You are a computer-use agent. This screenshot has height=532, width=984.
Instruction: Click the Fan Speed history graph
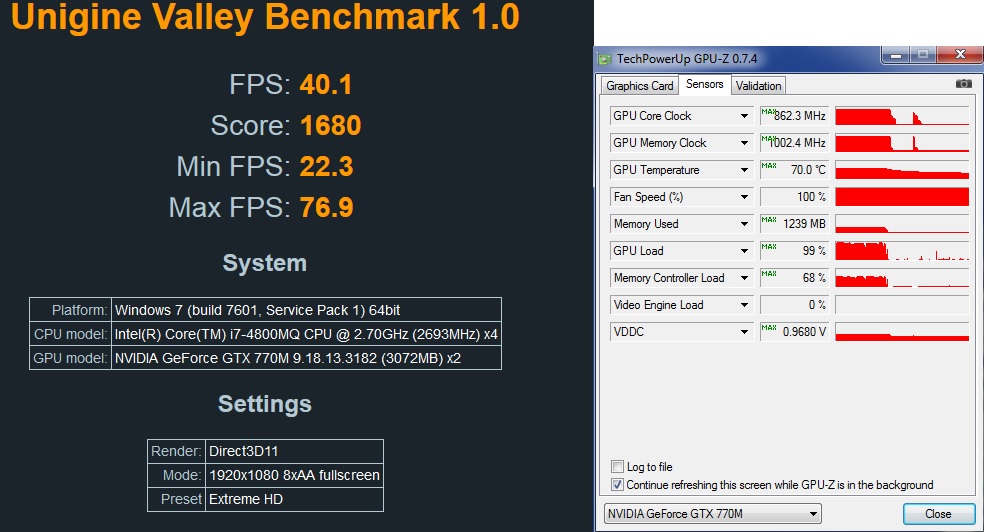(902, 197)
